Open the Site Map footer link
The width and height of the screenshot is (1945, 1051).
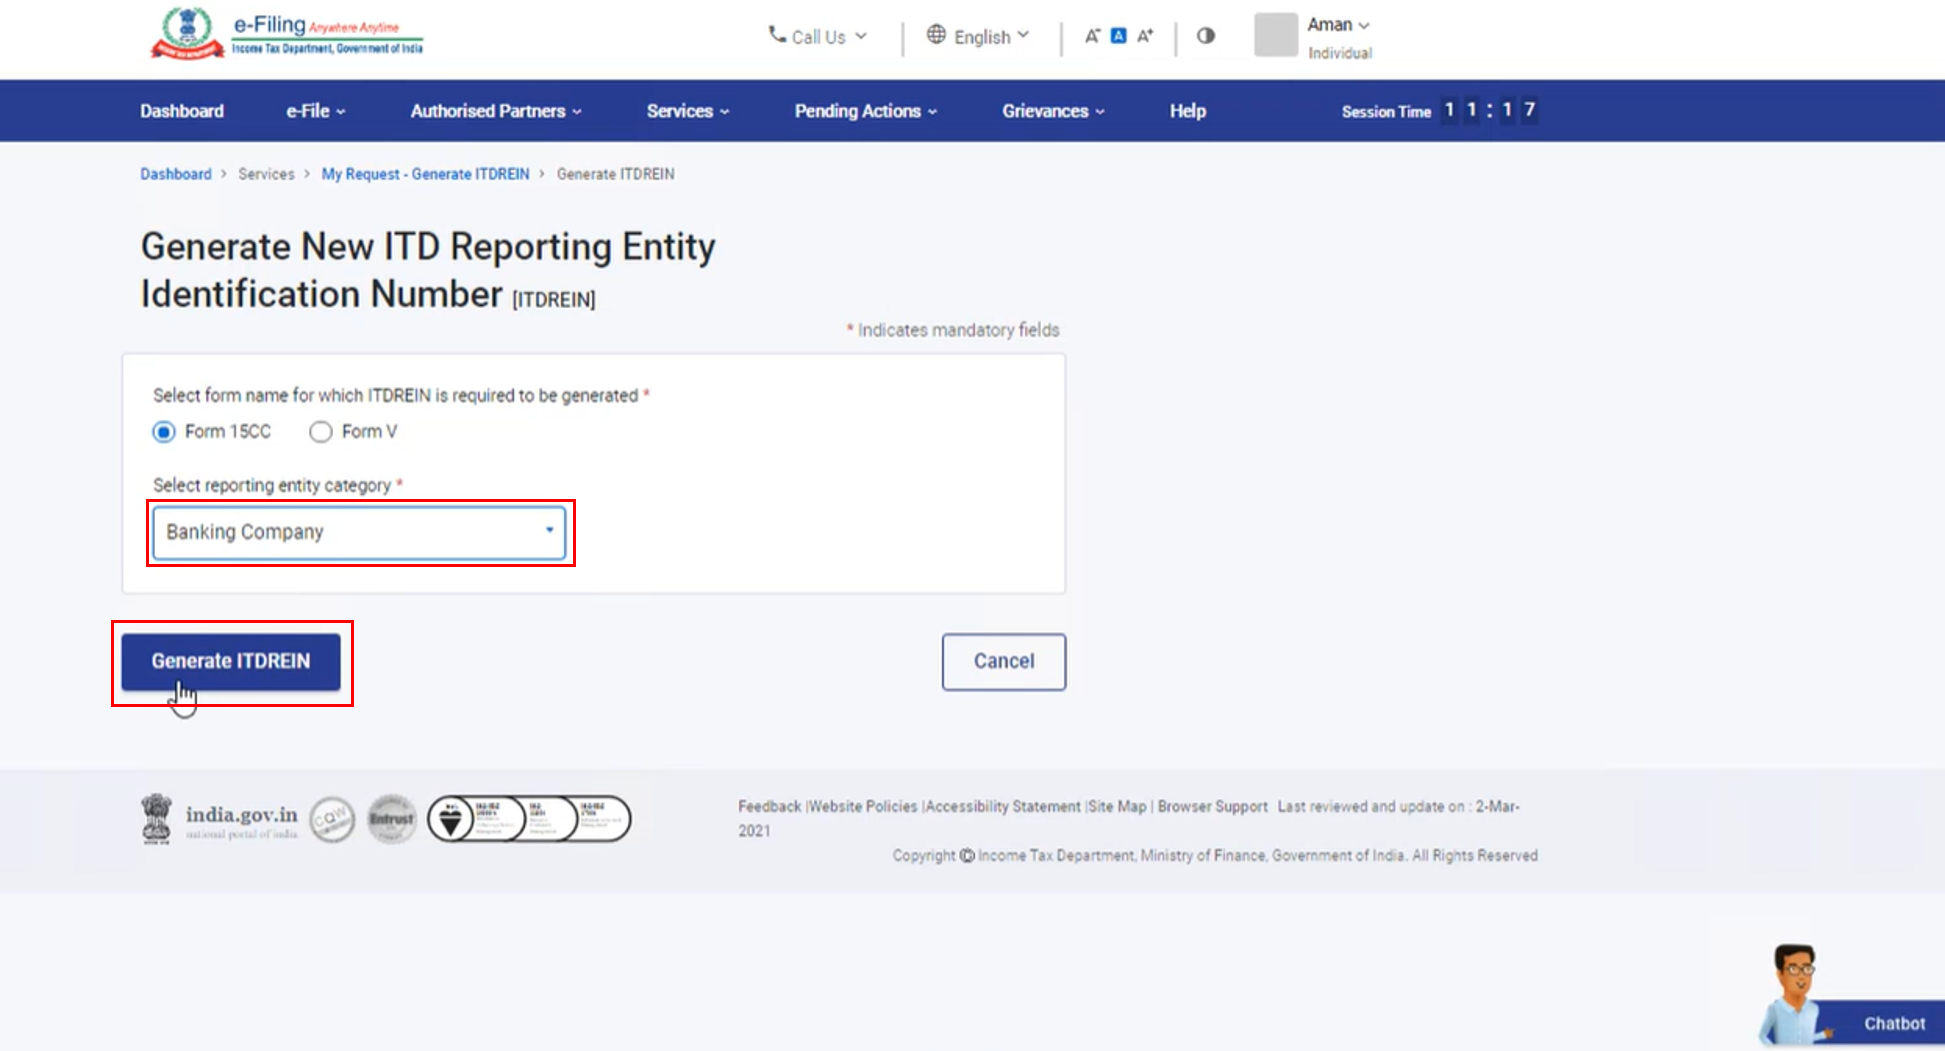click(x=1117, y=806)
